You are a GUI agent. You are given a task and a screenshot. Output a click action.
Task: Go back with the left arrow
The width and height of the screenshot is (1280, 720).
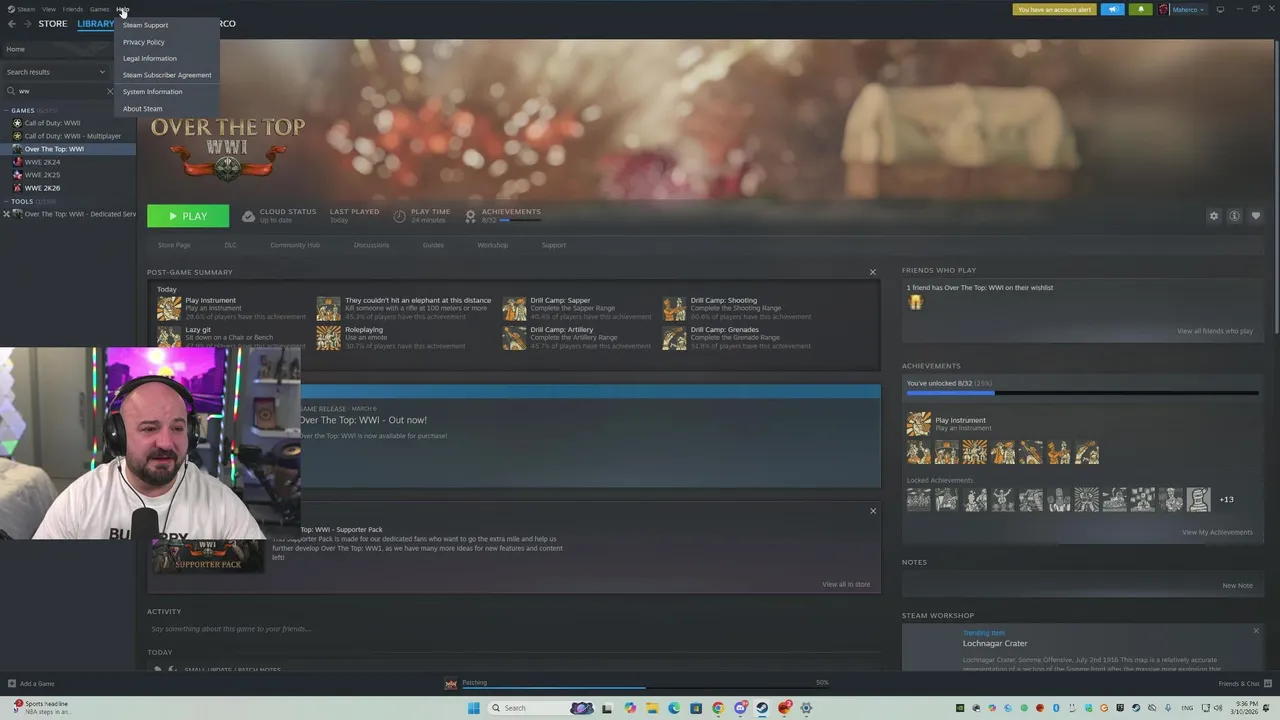pyautogui.click(x=12, y=23)
